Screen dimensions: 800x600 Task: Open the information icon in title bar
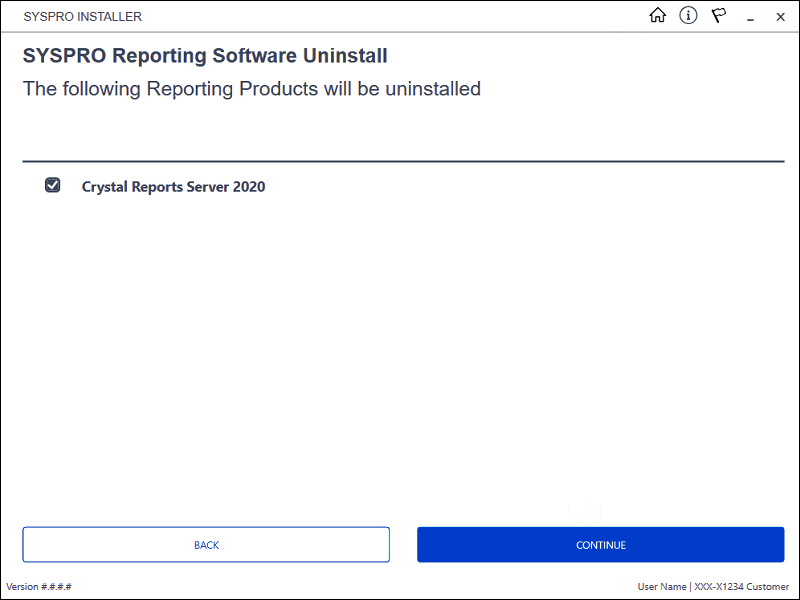click(688, 16)
